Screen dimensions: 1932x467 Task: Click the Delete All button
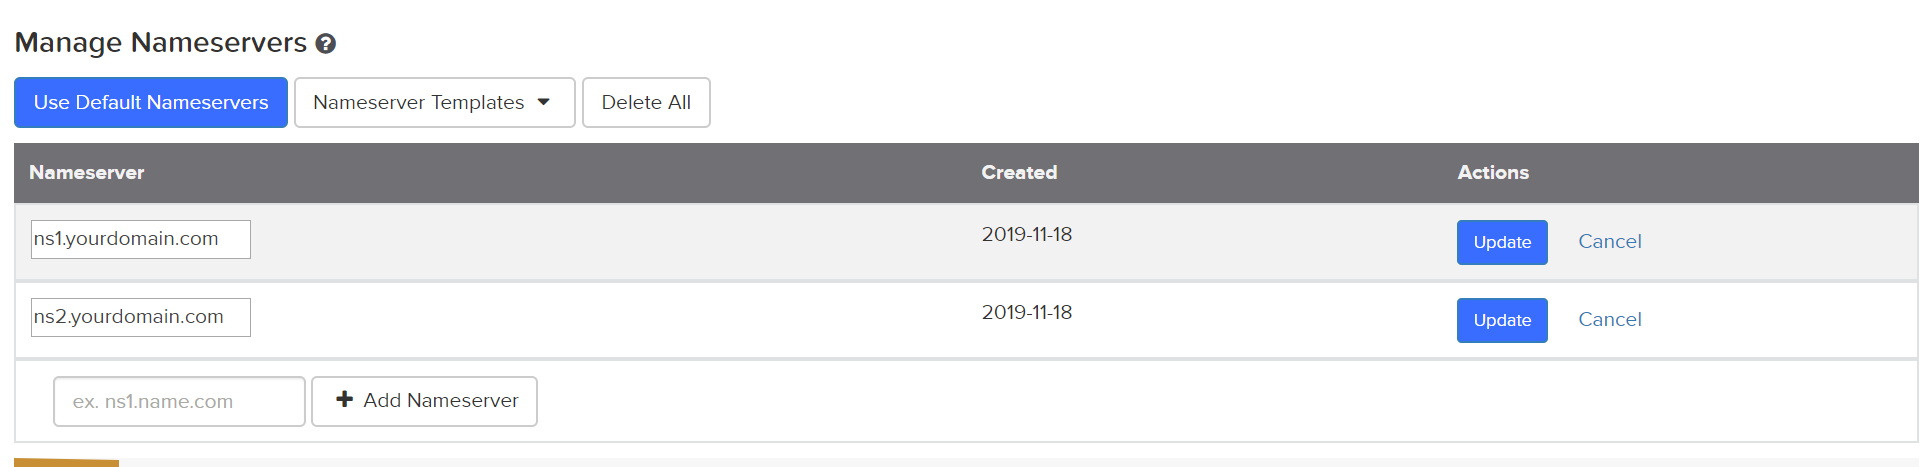tap(646, 102)
